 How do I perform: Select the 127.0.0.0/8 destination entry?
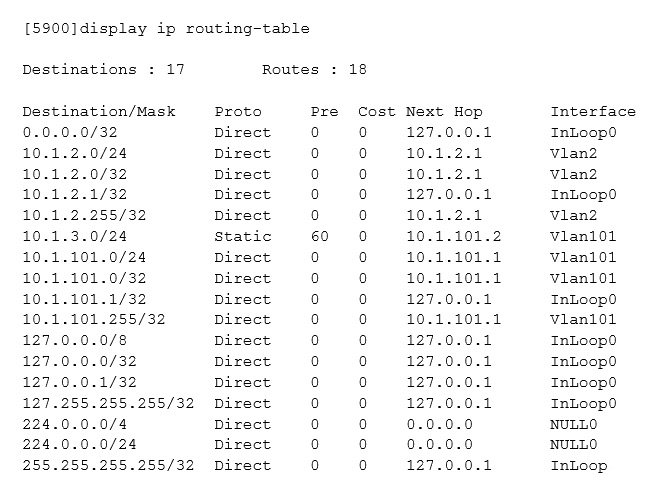pos(70,340)
